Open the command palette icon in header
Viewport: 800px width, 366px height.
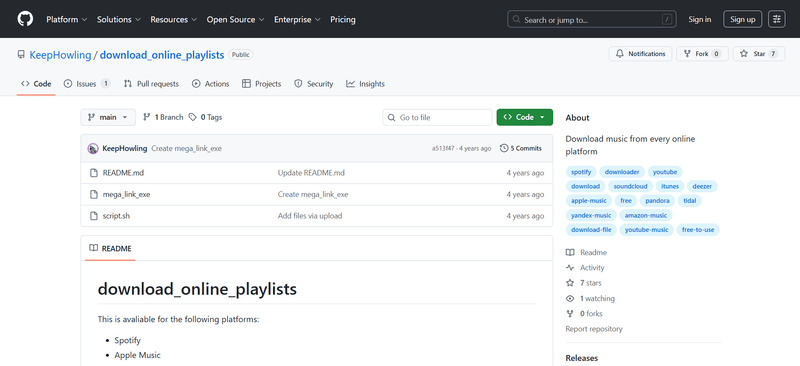777,19
